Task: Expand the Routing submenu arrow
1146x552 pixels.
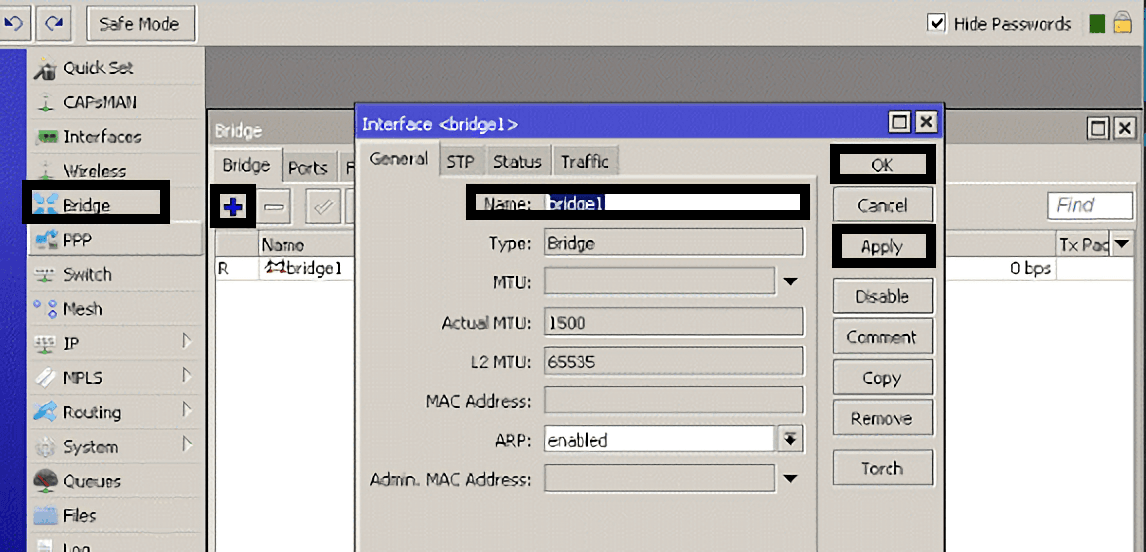Action: coord(187,410)
